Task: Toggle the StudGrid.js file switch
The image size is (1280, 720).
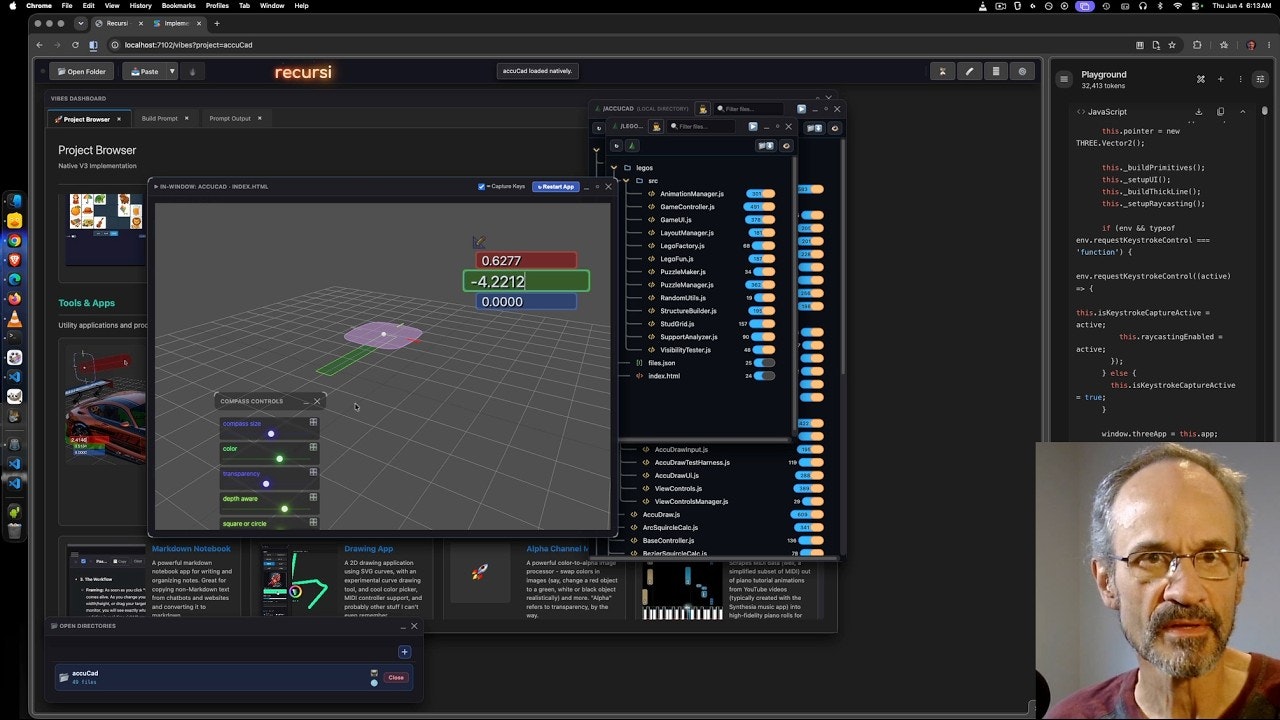Action: (x=764, y=324)
